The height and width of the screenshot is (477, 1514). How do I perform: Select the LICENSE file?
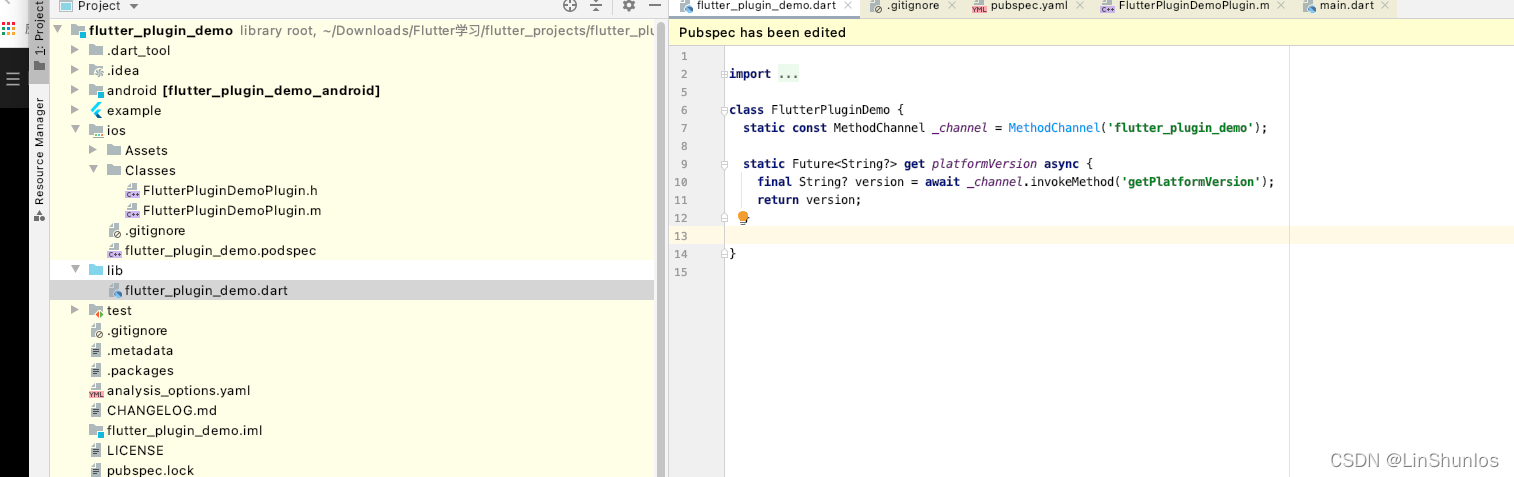click(135, 450)
